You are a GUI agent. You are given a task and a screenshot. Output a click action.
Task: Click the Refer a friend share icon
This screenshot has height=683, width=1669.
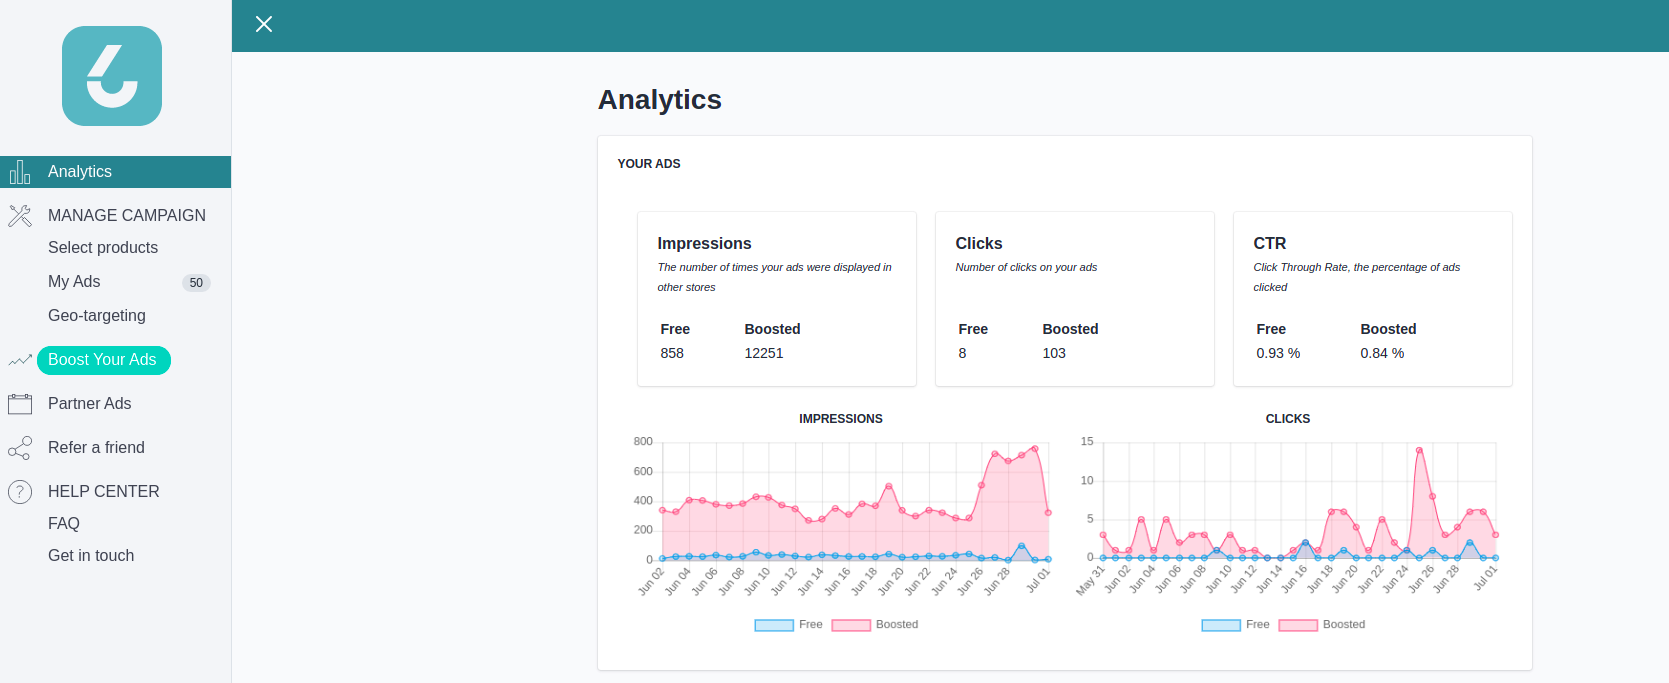point(20,448)
